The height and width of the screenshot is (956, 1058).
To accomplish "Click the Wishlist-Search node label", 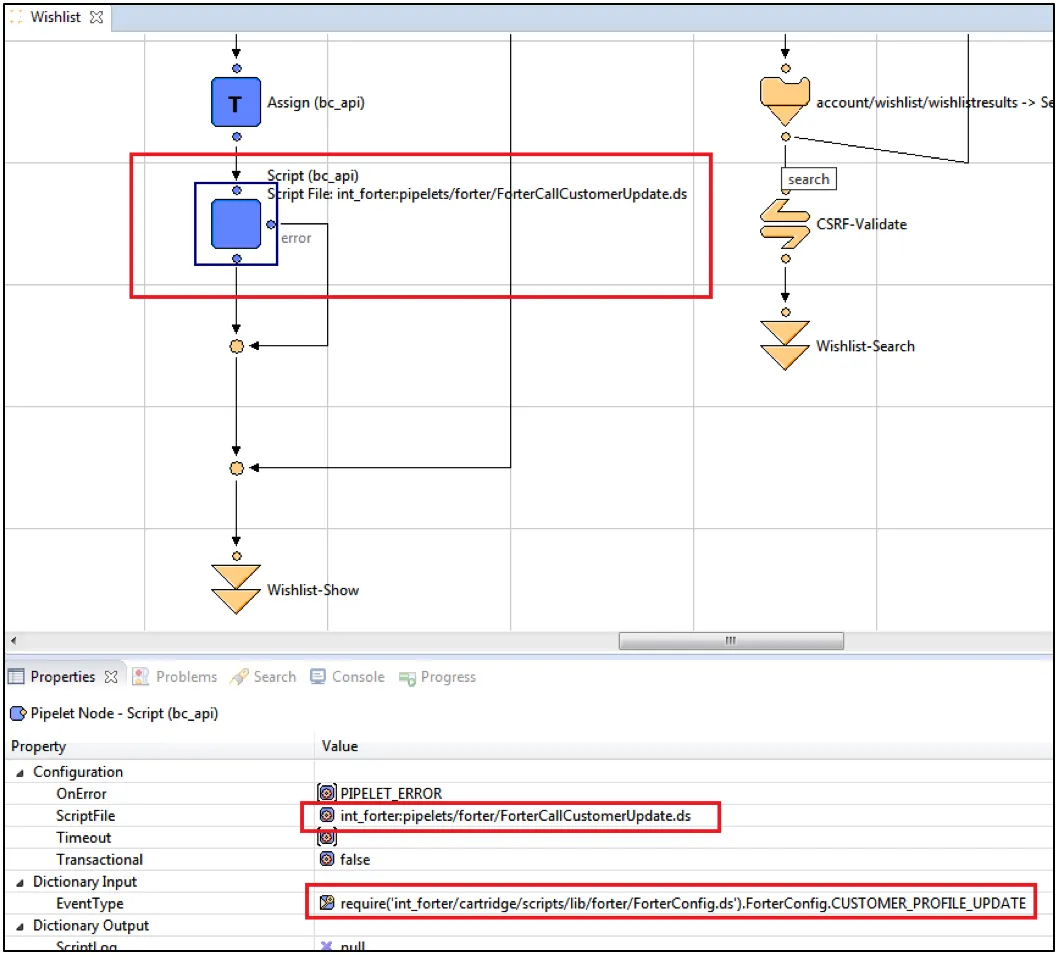I will click(x=865, y=346).
